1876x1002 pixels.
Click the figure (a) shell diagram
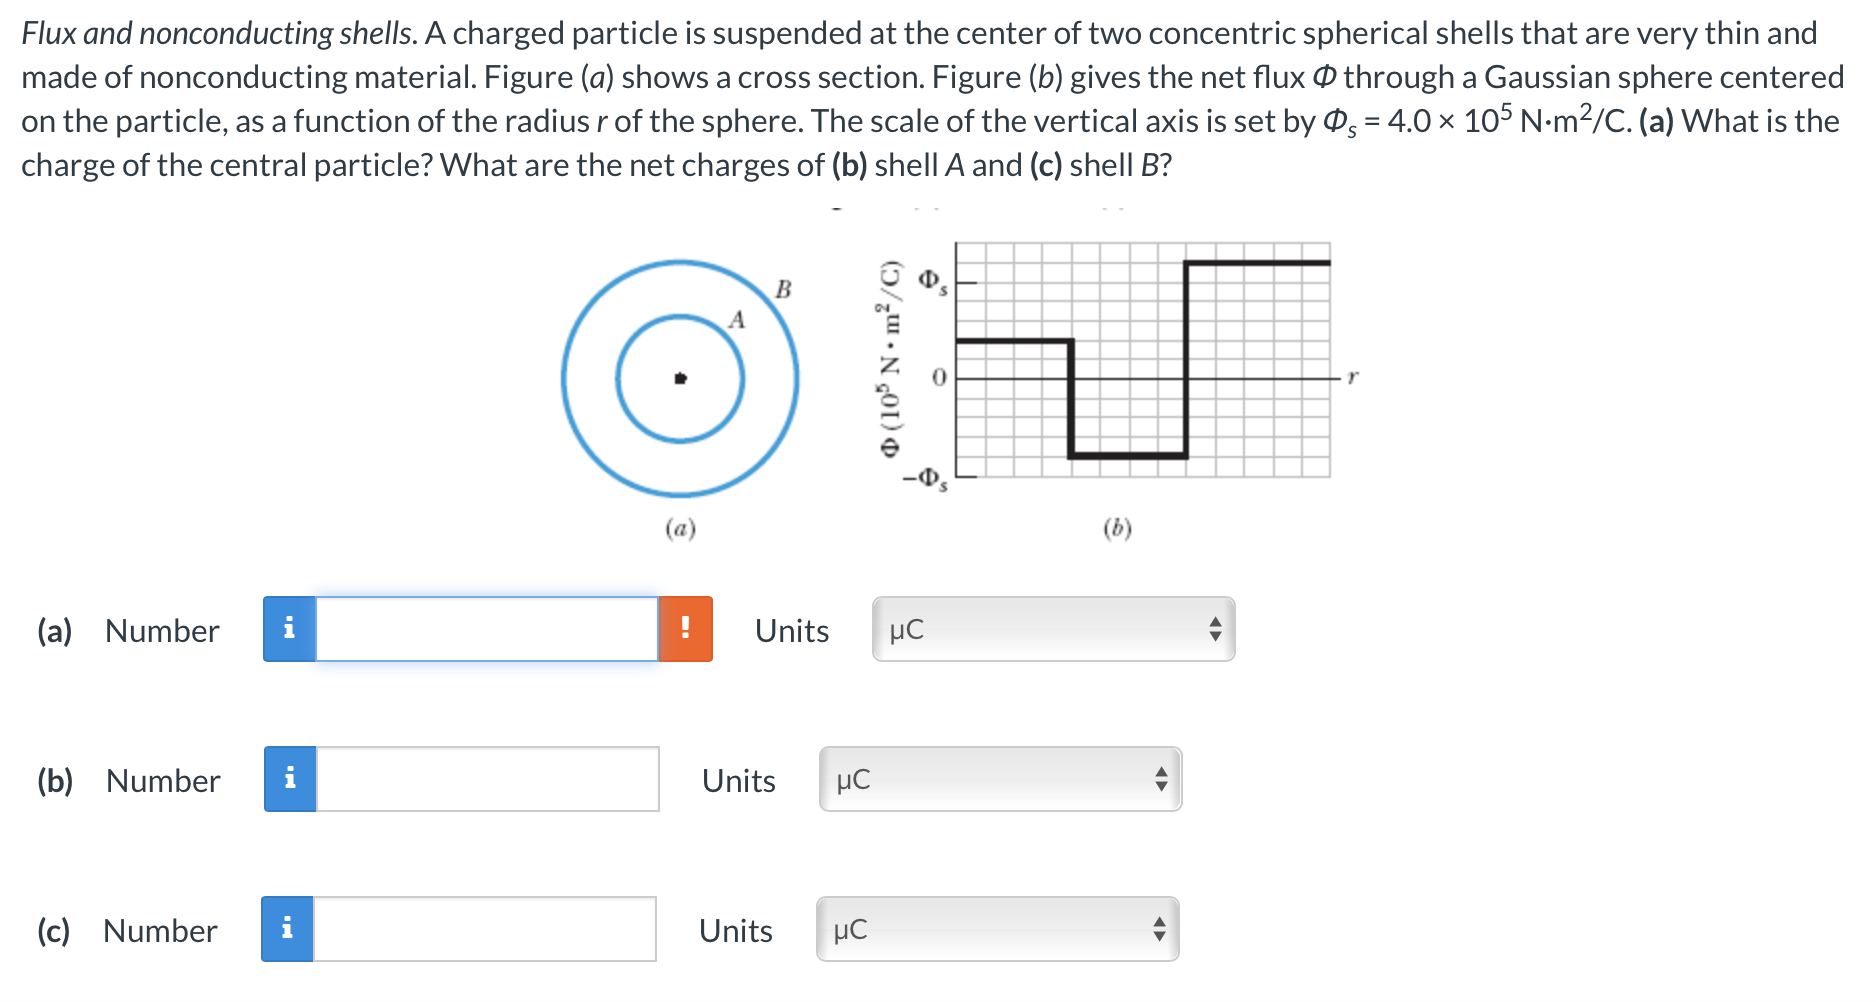click(x=680, y=380)
